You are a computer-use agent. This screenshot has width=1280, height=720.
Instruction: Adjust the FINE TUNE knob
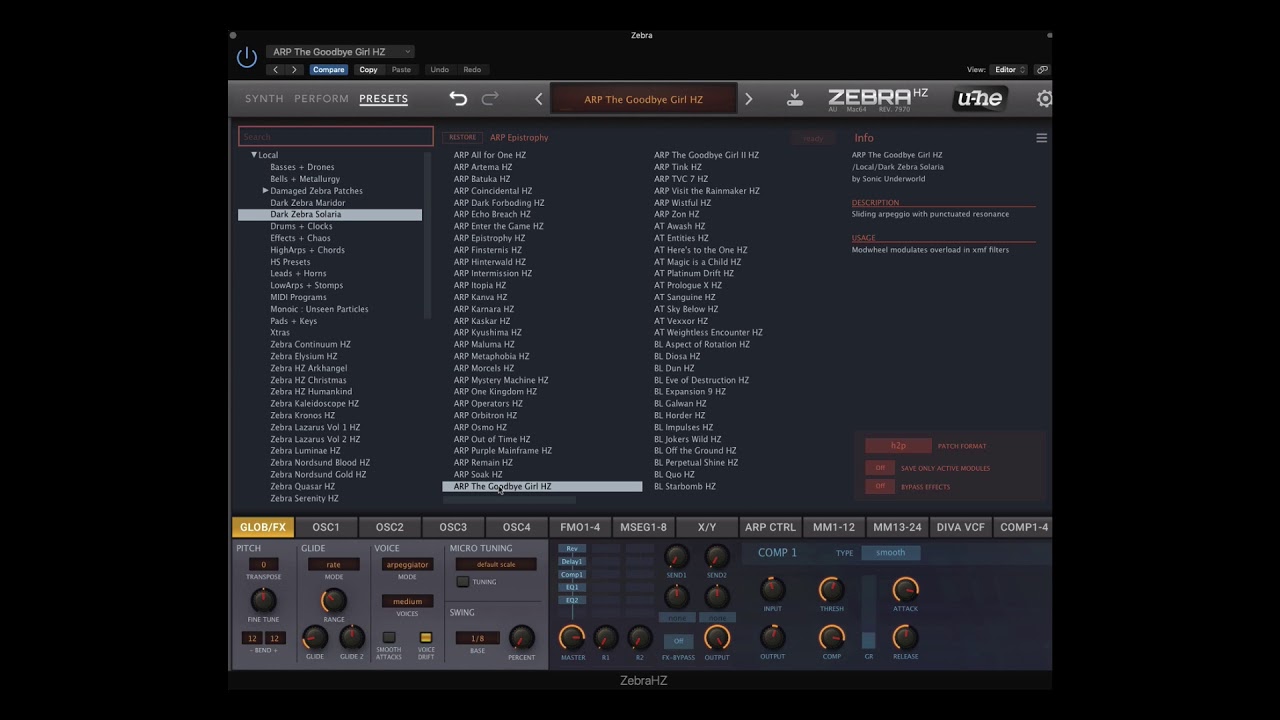(263, 600)
